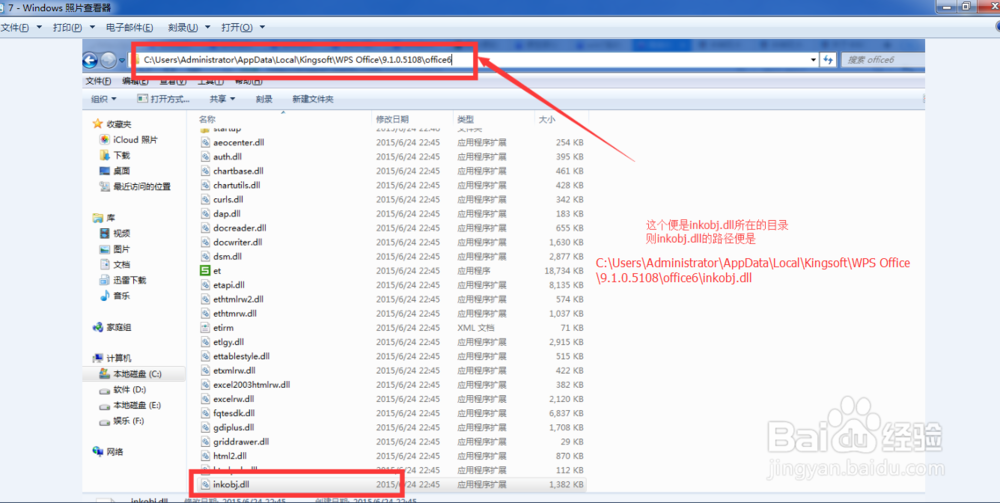The height and width of the screenshot is (503, 1000).
Task: Select the chartbase.dll file name
Action: pyautogui.click(x=239, y=171)
